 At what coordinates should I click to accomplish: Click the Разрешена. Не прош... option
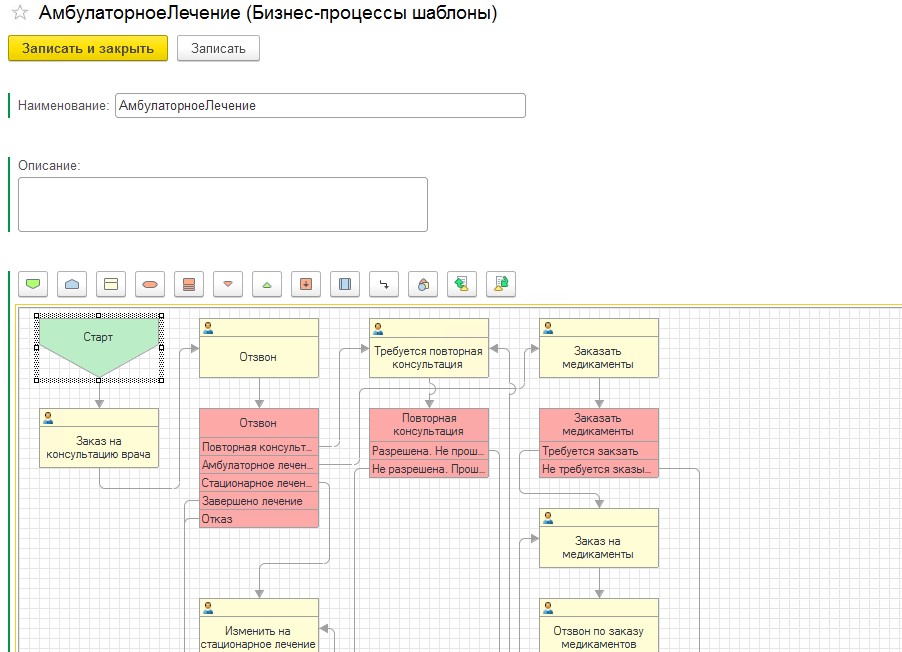[x=429, y=451]
